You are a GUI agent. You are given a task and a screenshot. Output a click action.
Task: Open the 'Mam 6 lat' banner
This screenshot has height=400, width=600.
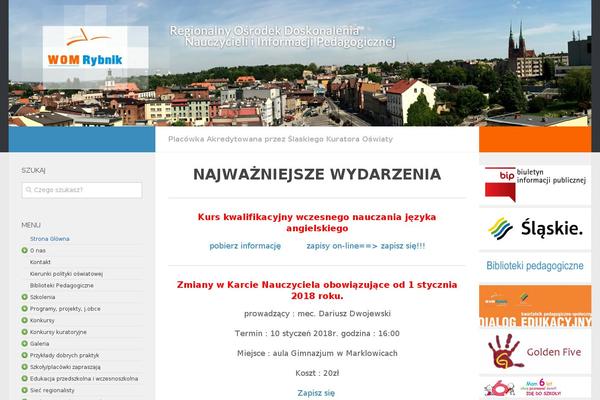pos(535,388)
